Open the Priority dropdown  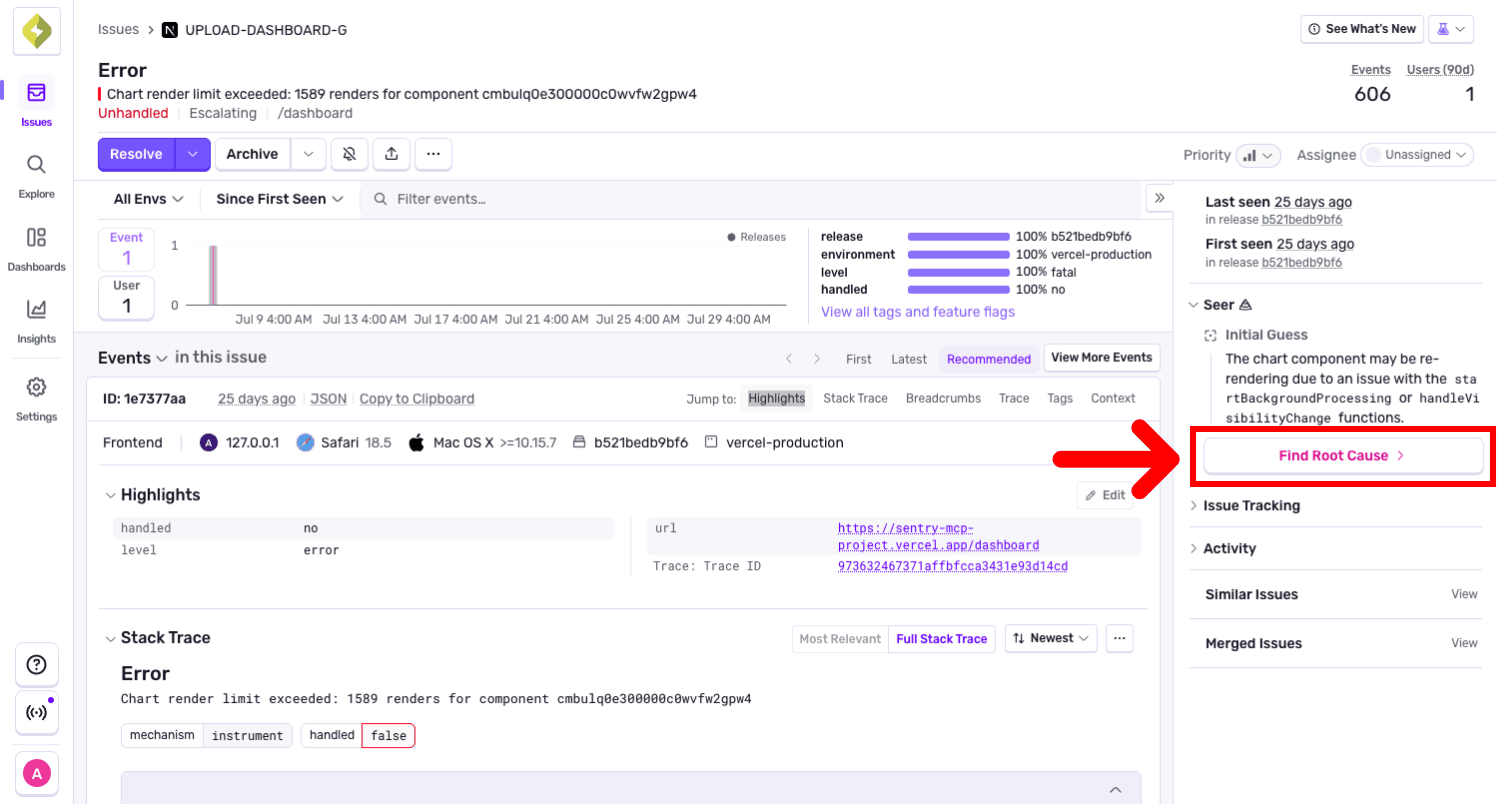click(x=1258, y=155)
